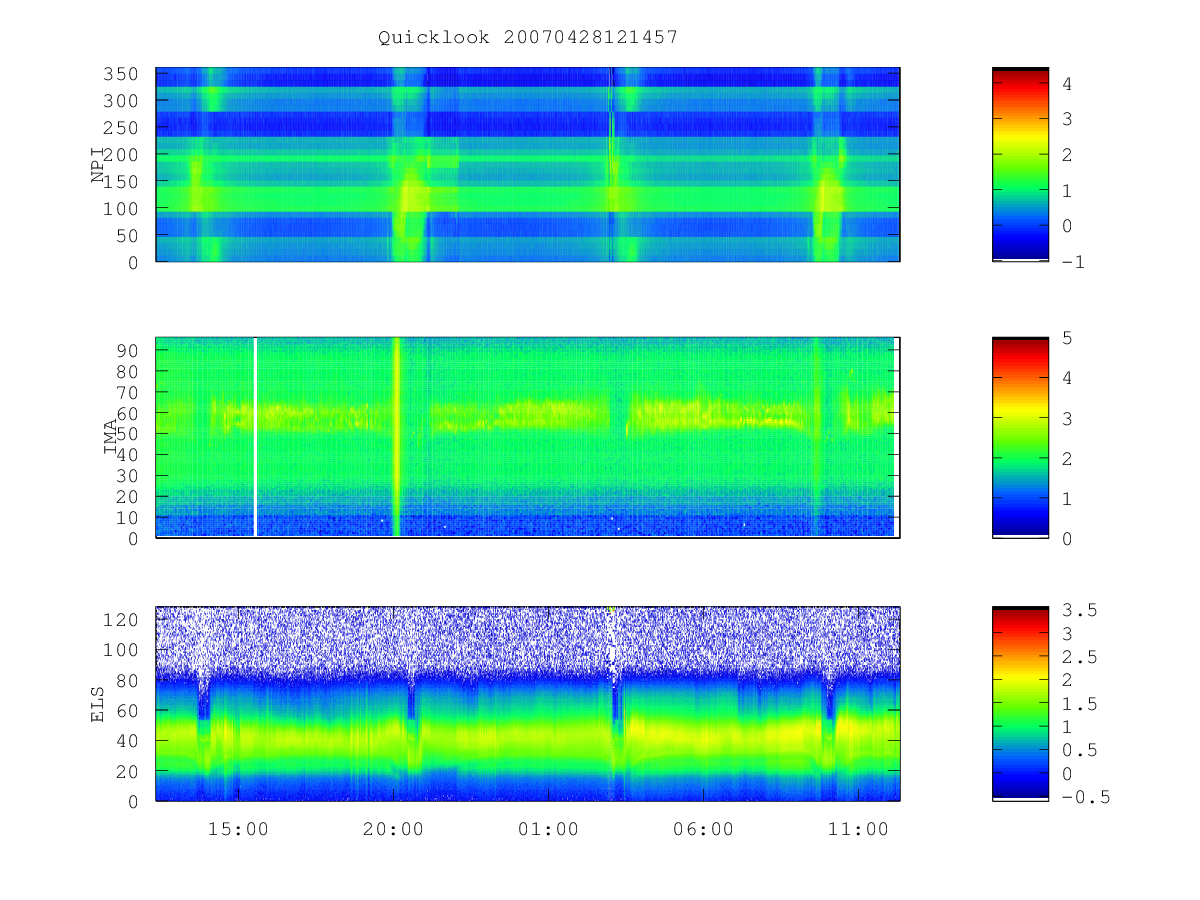The width and height of the screenshot is (1200, 900).
Task: Click the 20:00 time tick label
Action: pyautogui.click(x=393, y=829)
